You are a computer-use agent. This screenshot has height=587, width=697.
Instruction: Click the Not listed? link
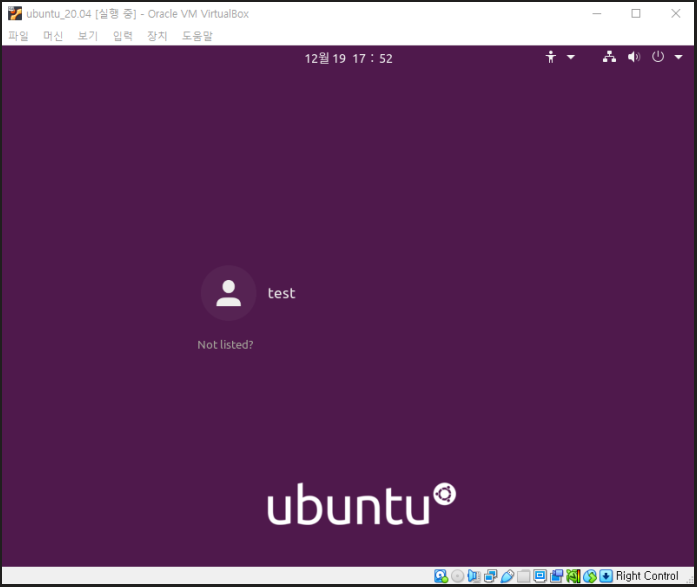pos(225,345)
